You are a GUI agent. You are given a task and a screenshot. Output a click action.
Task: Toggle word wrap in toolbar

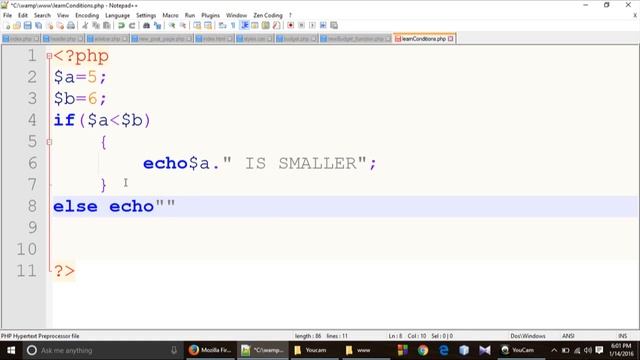tap(222, 26)
